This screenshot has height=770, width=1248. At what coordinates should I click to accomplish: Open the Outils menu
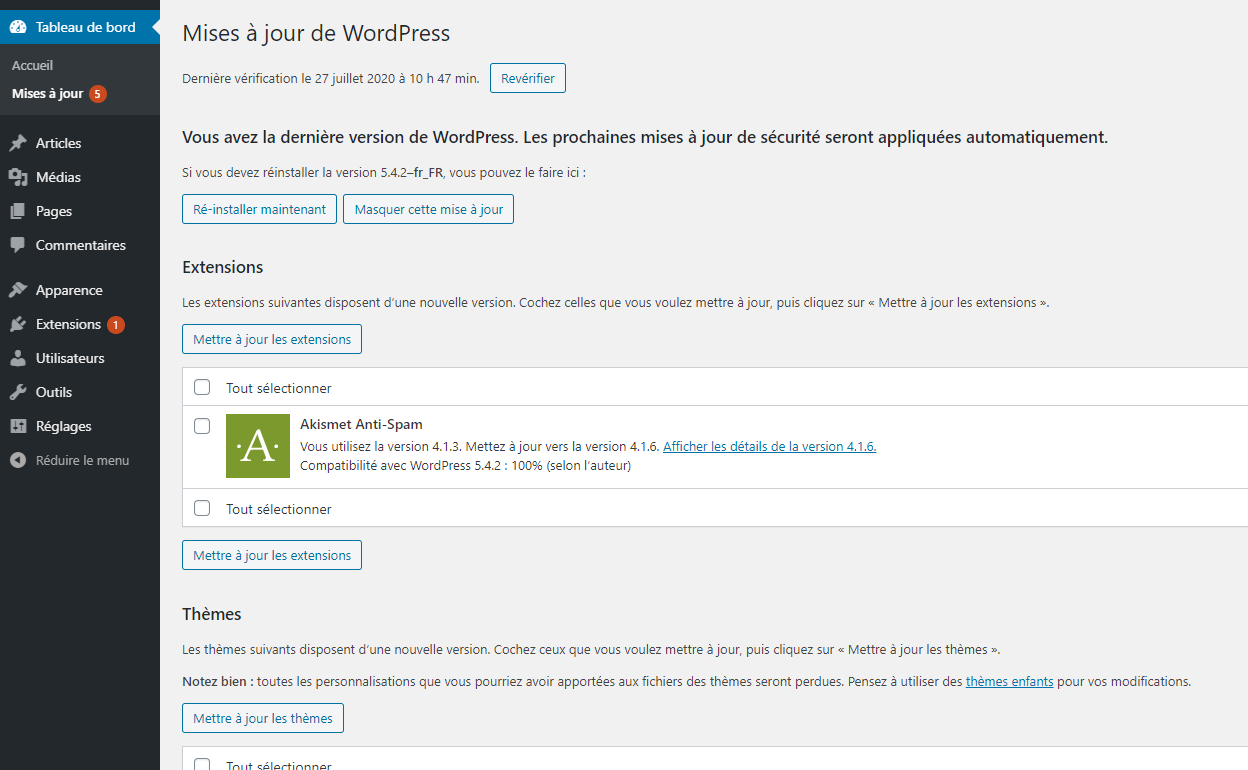pyautogui.click(x=80, y=392)
